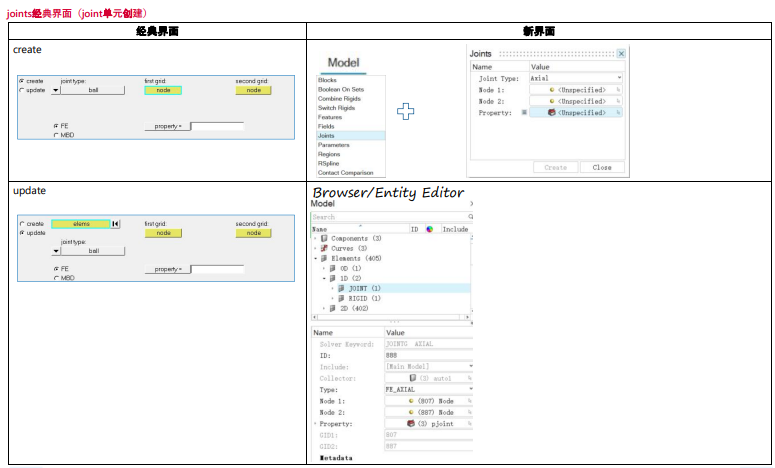Click the Components folder icon in browser tree
Screen dimensions: 775x468
click(324, 239)
